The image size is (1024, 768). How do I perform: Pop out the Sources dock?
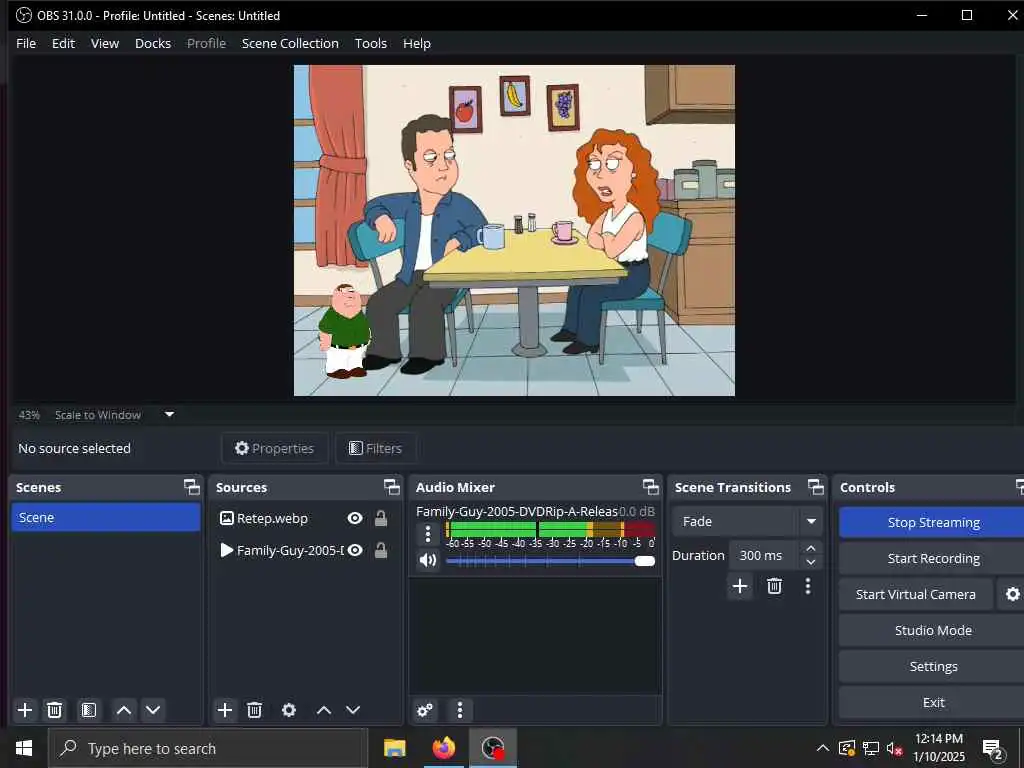tap(392, 487)
